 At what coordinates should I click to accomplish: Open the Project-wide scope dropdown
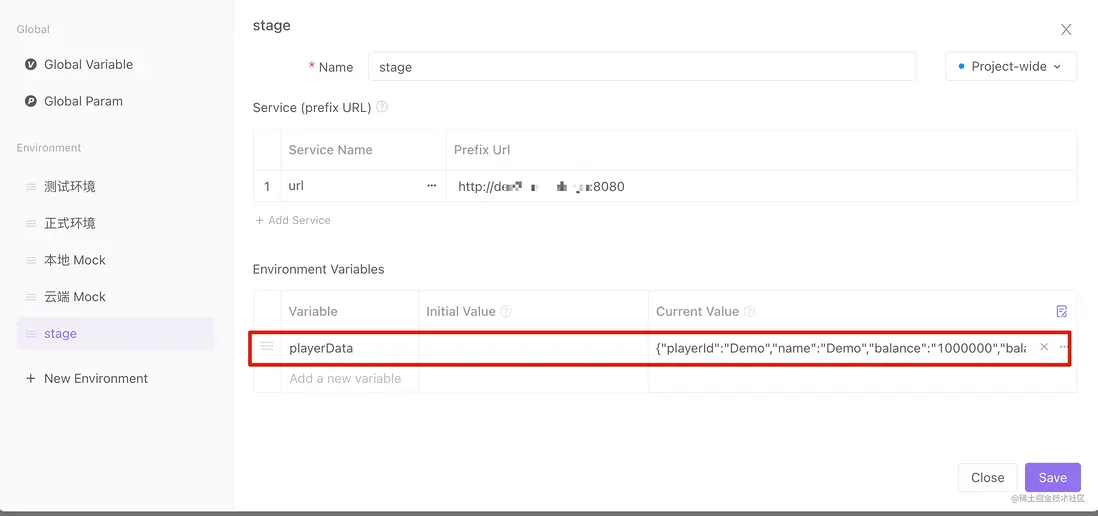pyautogui.click(x=1010, y=66)
